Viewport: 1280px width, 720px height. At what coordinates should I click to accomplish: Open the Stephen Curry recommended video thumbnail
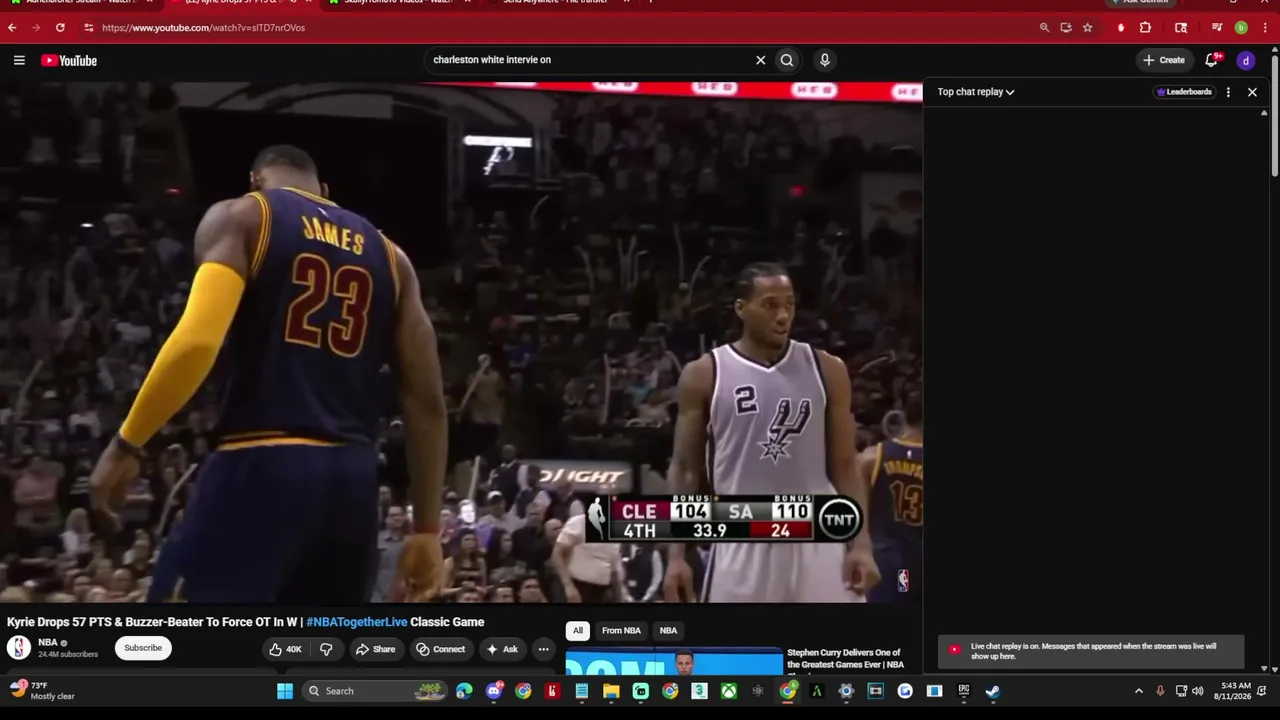click(674, 662)
